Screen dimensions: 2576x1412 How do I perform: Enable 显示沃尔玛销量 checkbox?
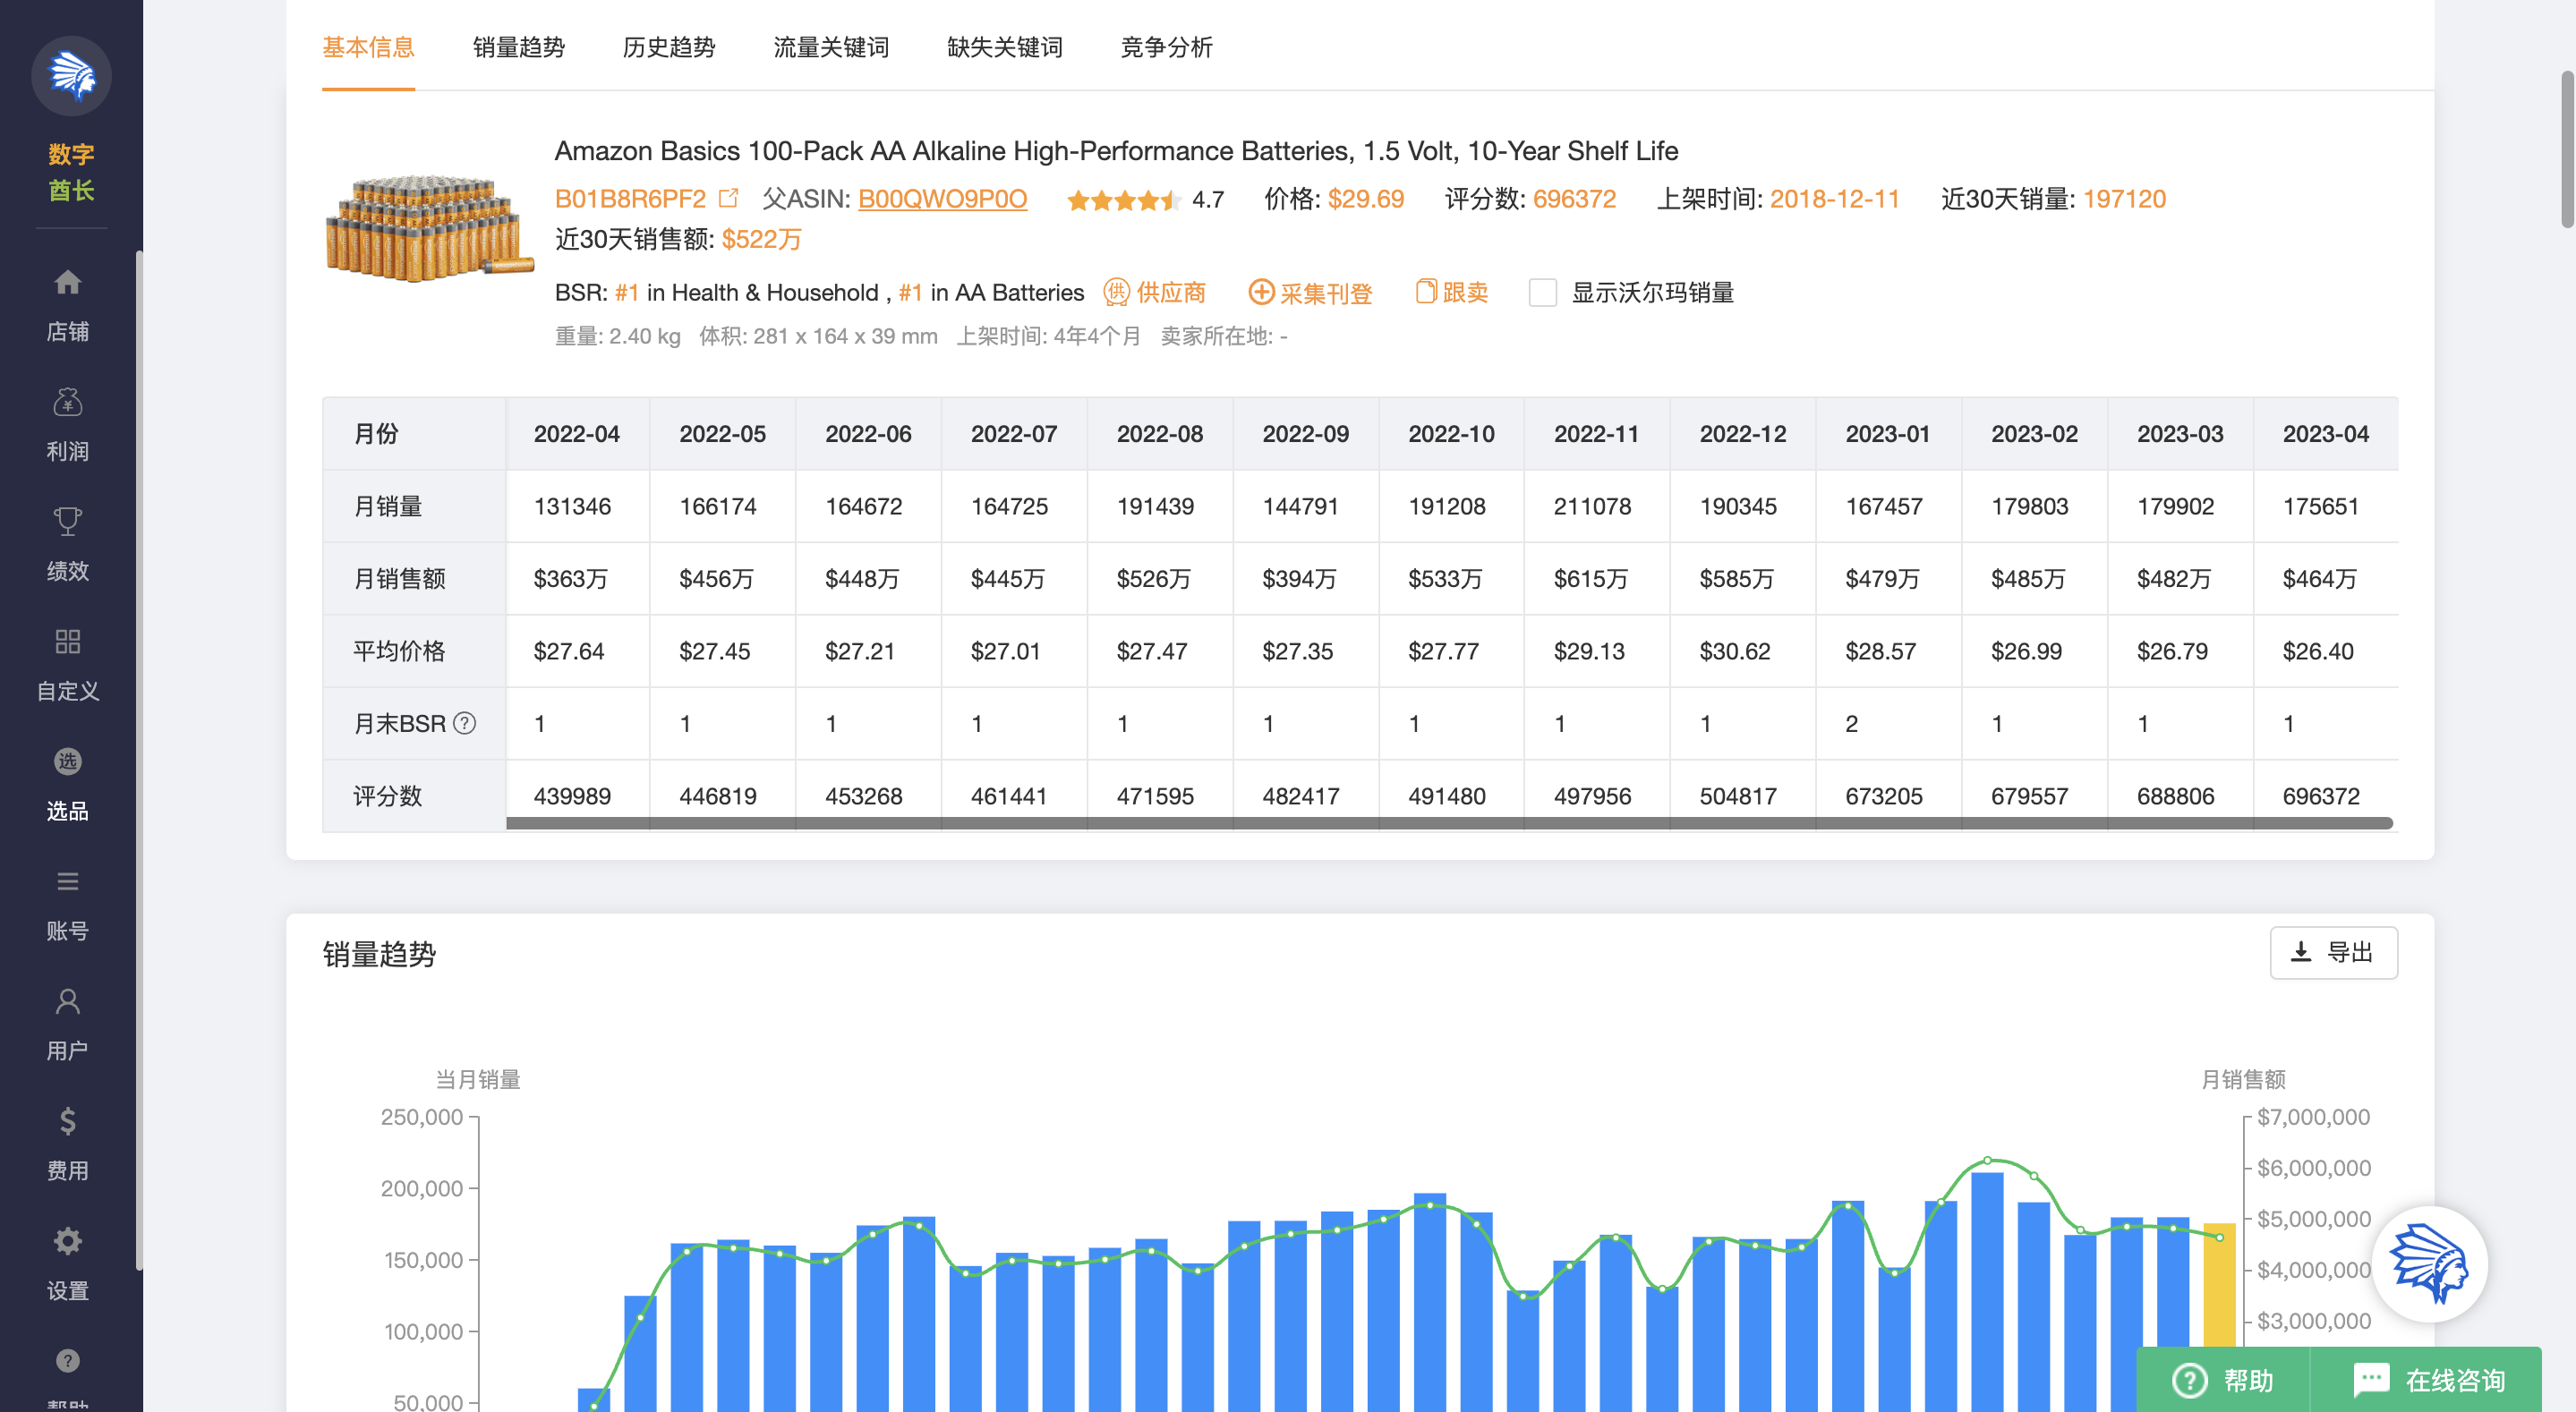pos(1542,293)
